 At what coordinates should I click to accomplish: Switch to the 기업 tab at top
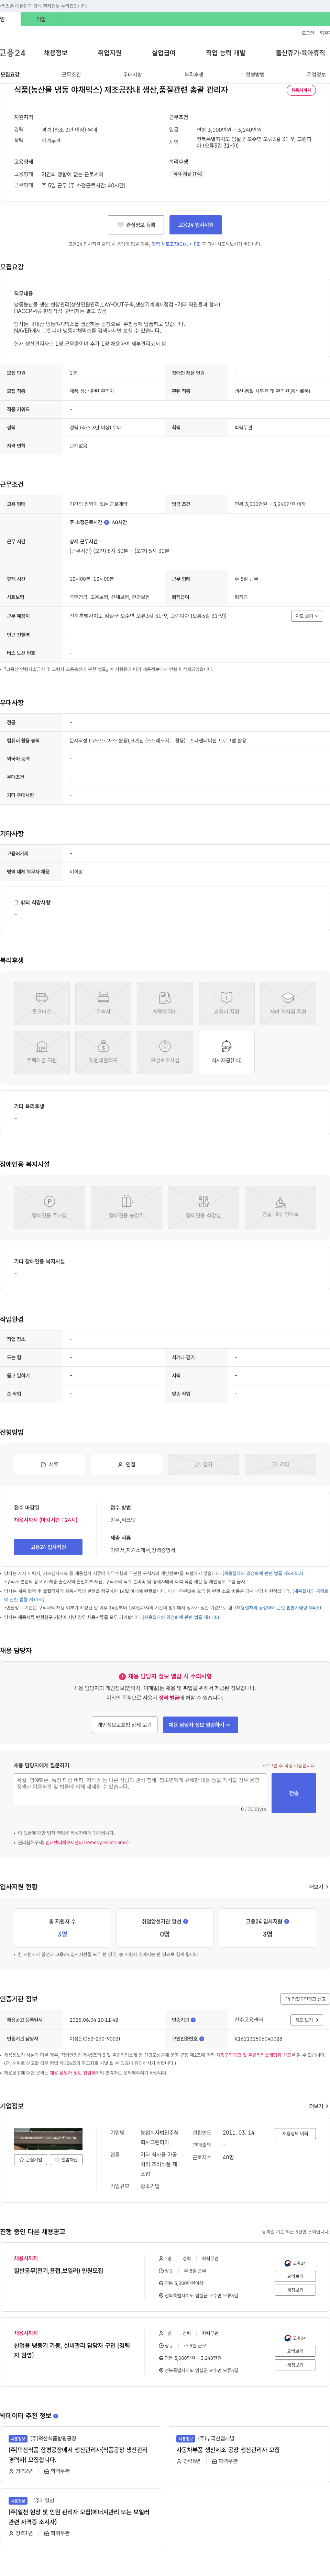coord(41,19)
